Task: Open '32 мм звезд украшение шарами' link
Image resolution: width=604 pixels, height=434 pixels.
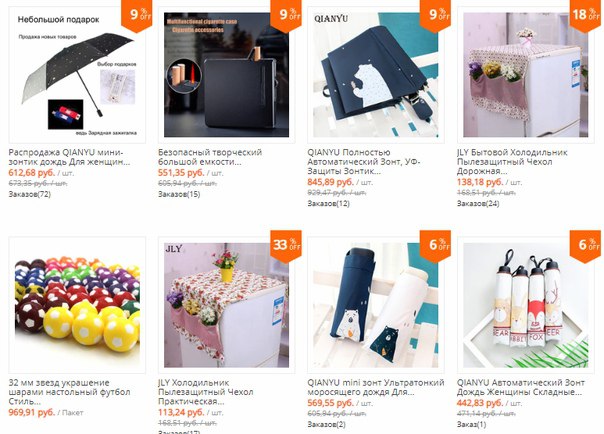Action: pyautogui.click(x=69, y=392)
